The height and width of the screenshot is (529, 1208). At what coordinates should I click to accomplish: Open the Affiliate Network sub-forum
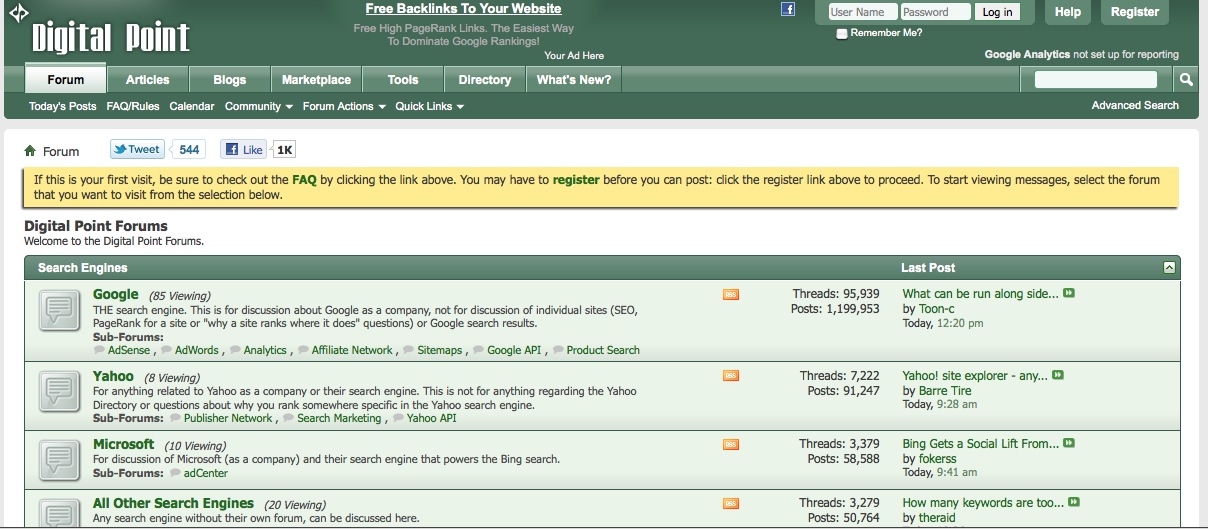point(352,350)
